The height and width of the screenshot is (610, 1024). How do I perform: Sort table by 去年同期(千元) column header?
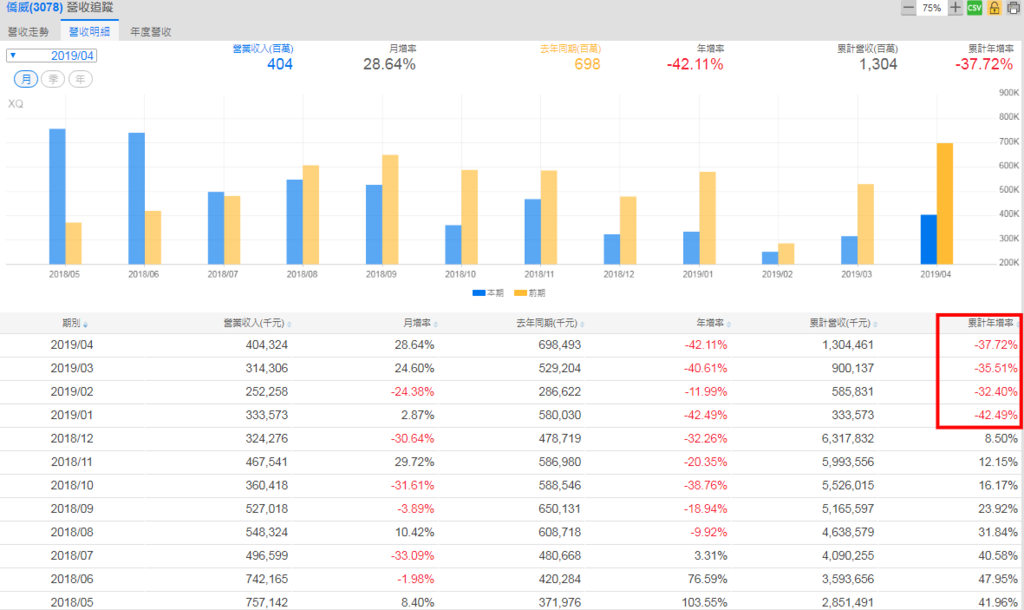[x=550, y=323]
